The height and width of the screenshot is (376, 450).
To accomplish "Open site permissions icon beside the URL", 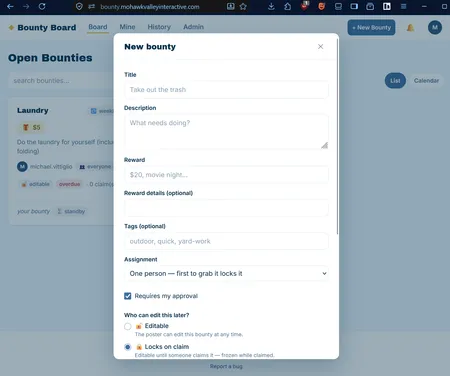I will 92,7.
